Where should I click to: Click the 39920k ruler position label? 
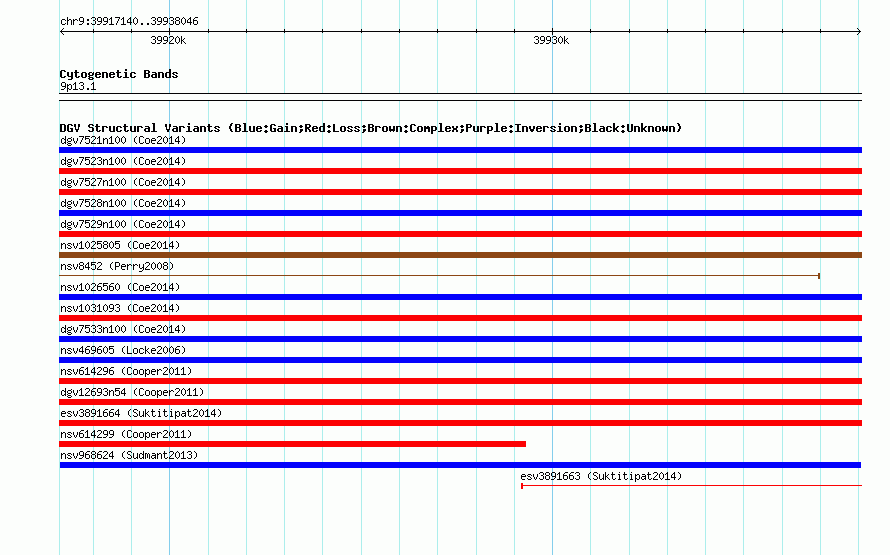point(168,40)
